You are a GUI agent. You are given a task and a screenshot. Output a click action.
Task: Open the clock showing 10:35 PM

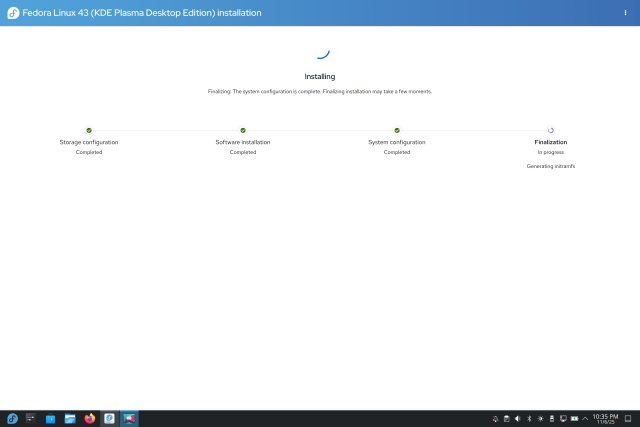point(605,418)
